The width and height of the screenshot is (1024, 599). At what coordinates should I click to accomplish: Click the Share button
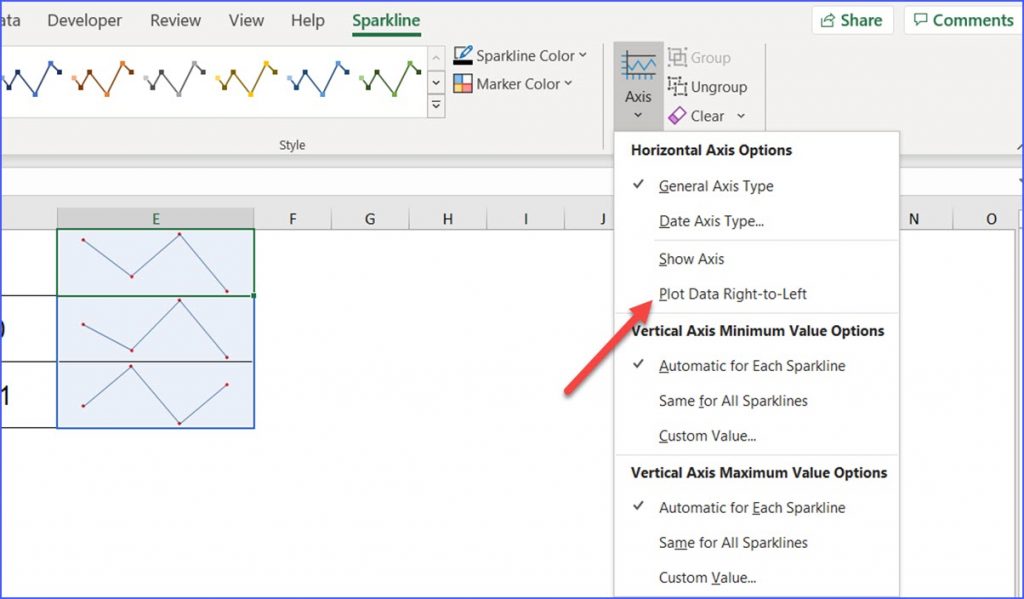pos(851,19)
